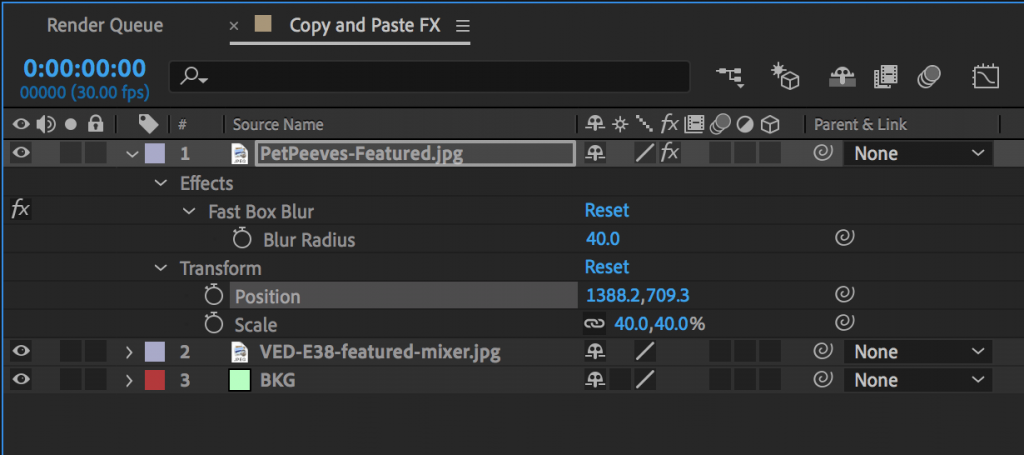1024x455 pixels.
Task: Click the Position stopwatch
Action: click(x=214, y=296)
